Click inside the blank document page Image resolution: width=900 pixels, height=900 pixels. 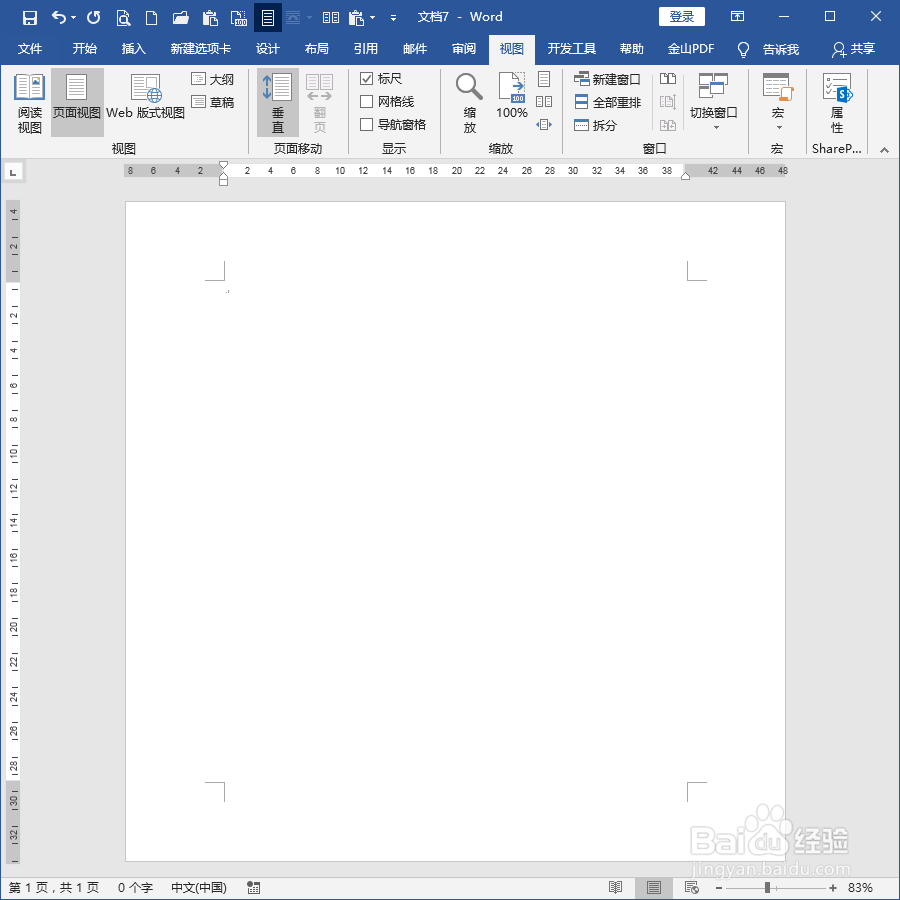pos(455,531)
